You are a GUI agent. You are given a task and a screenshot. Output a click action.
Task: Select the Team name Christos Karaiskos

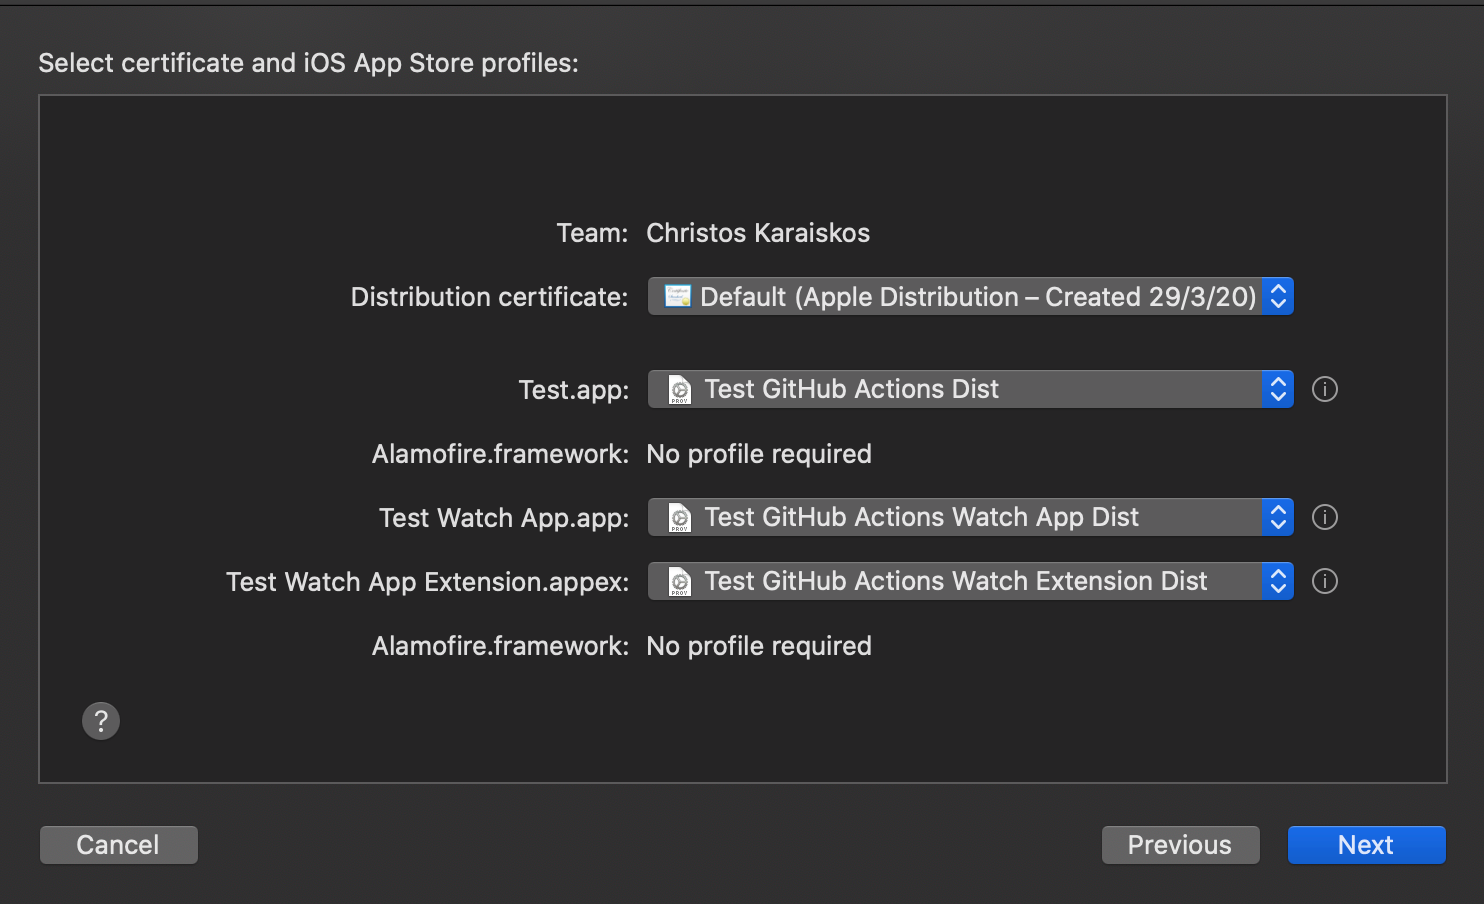tap(758, 232)
